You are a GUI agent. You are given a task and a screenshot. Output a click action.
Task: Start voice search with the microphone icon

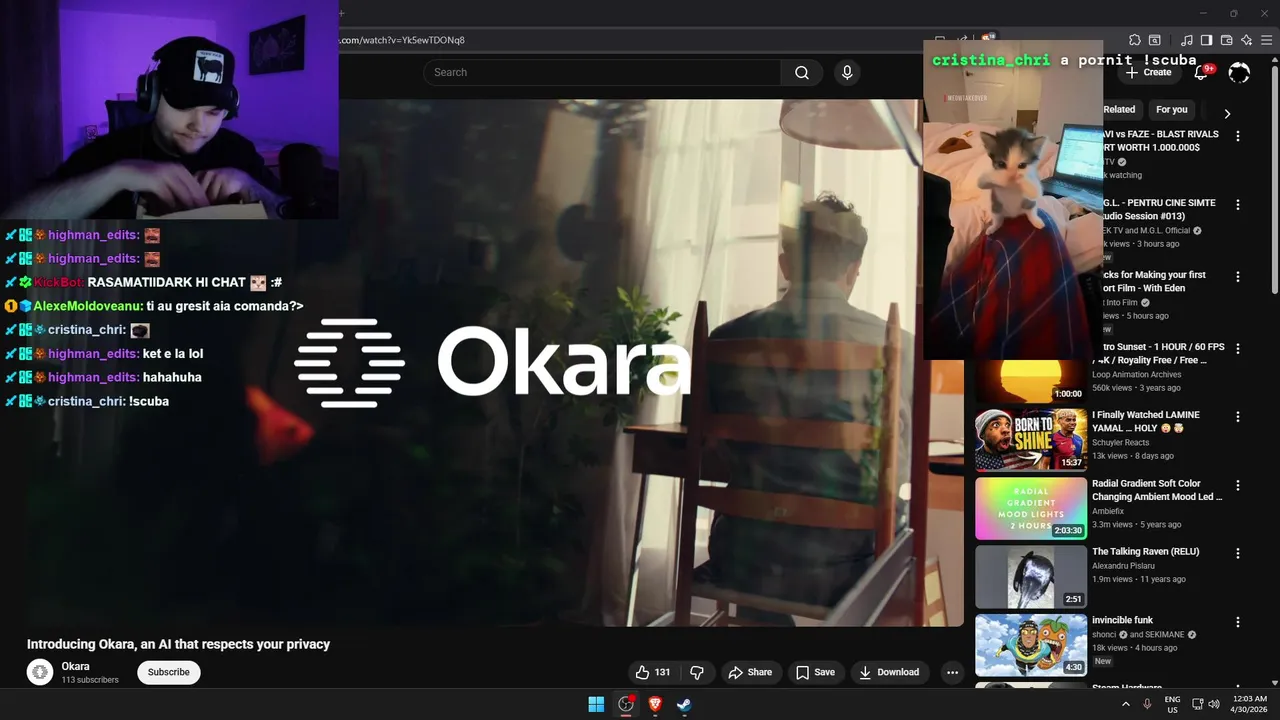[847, 72]
